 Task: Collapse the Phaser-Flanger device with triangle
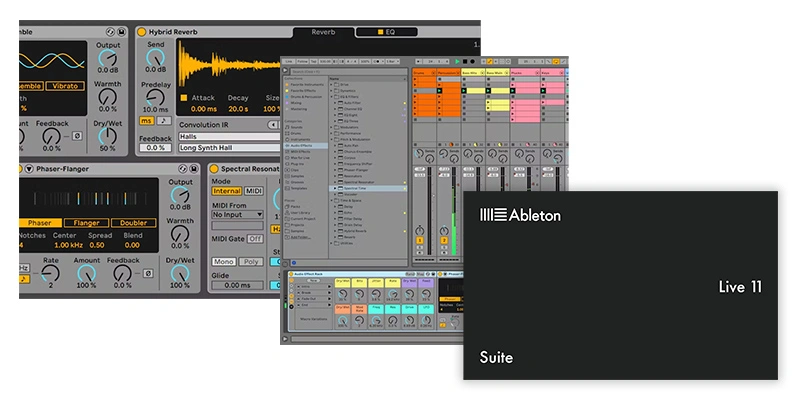click(x=29, y=169)
